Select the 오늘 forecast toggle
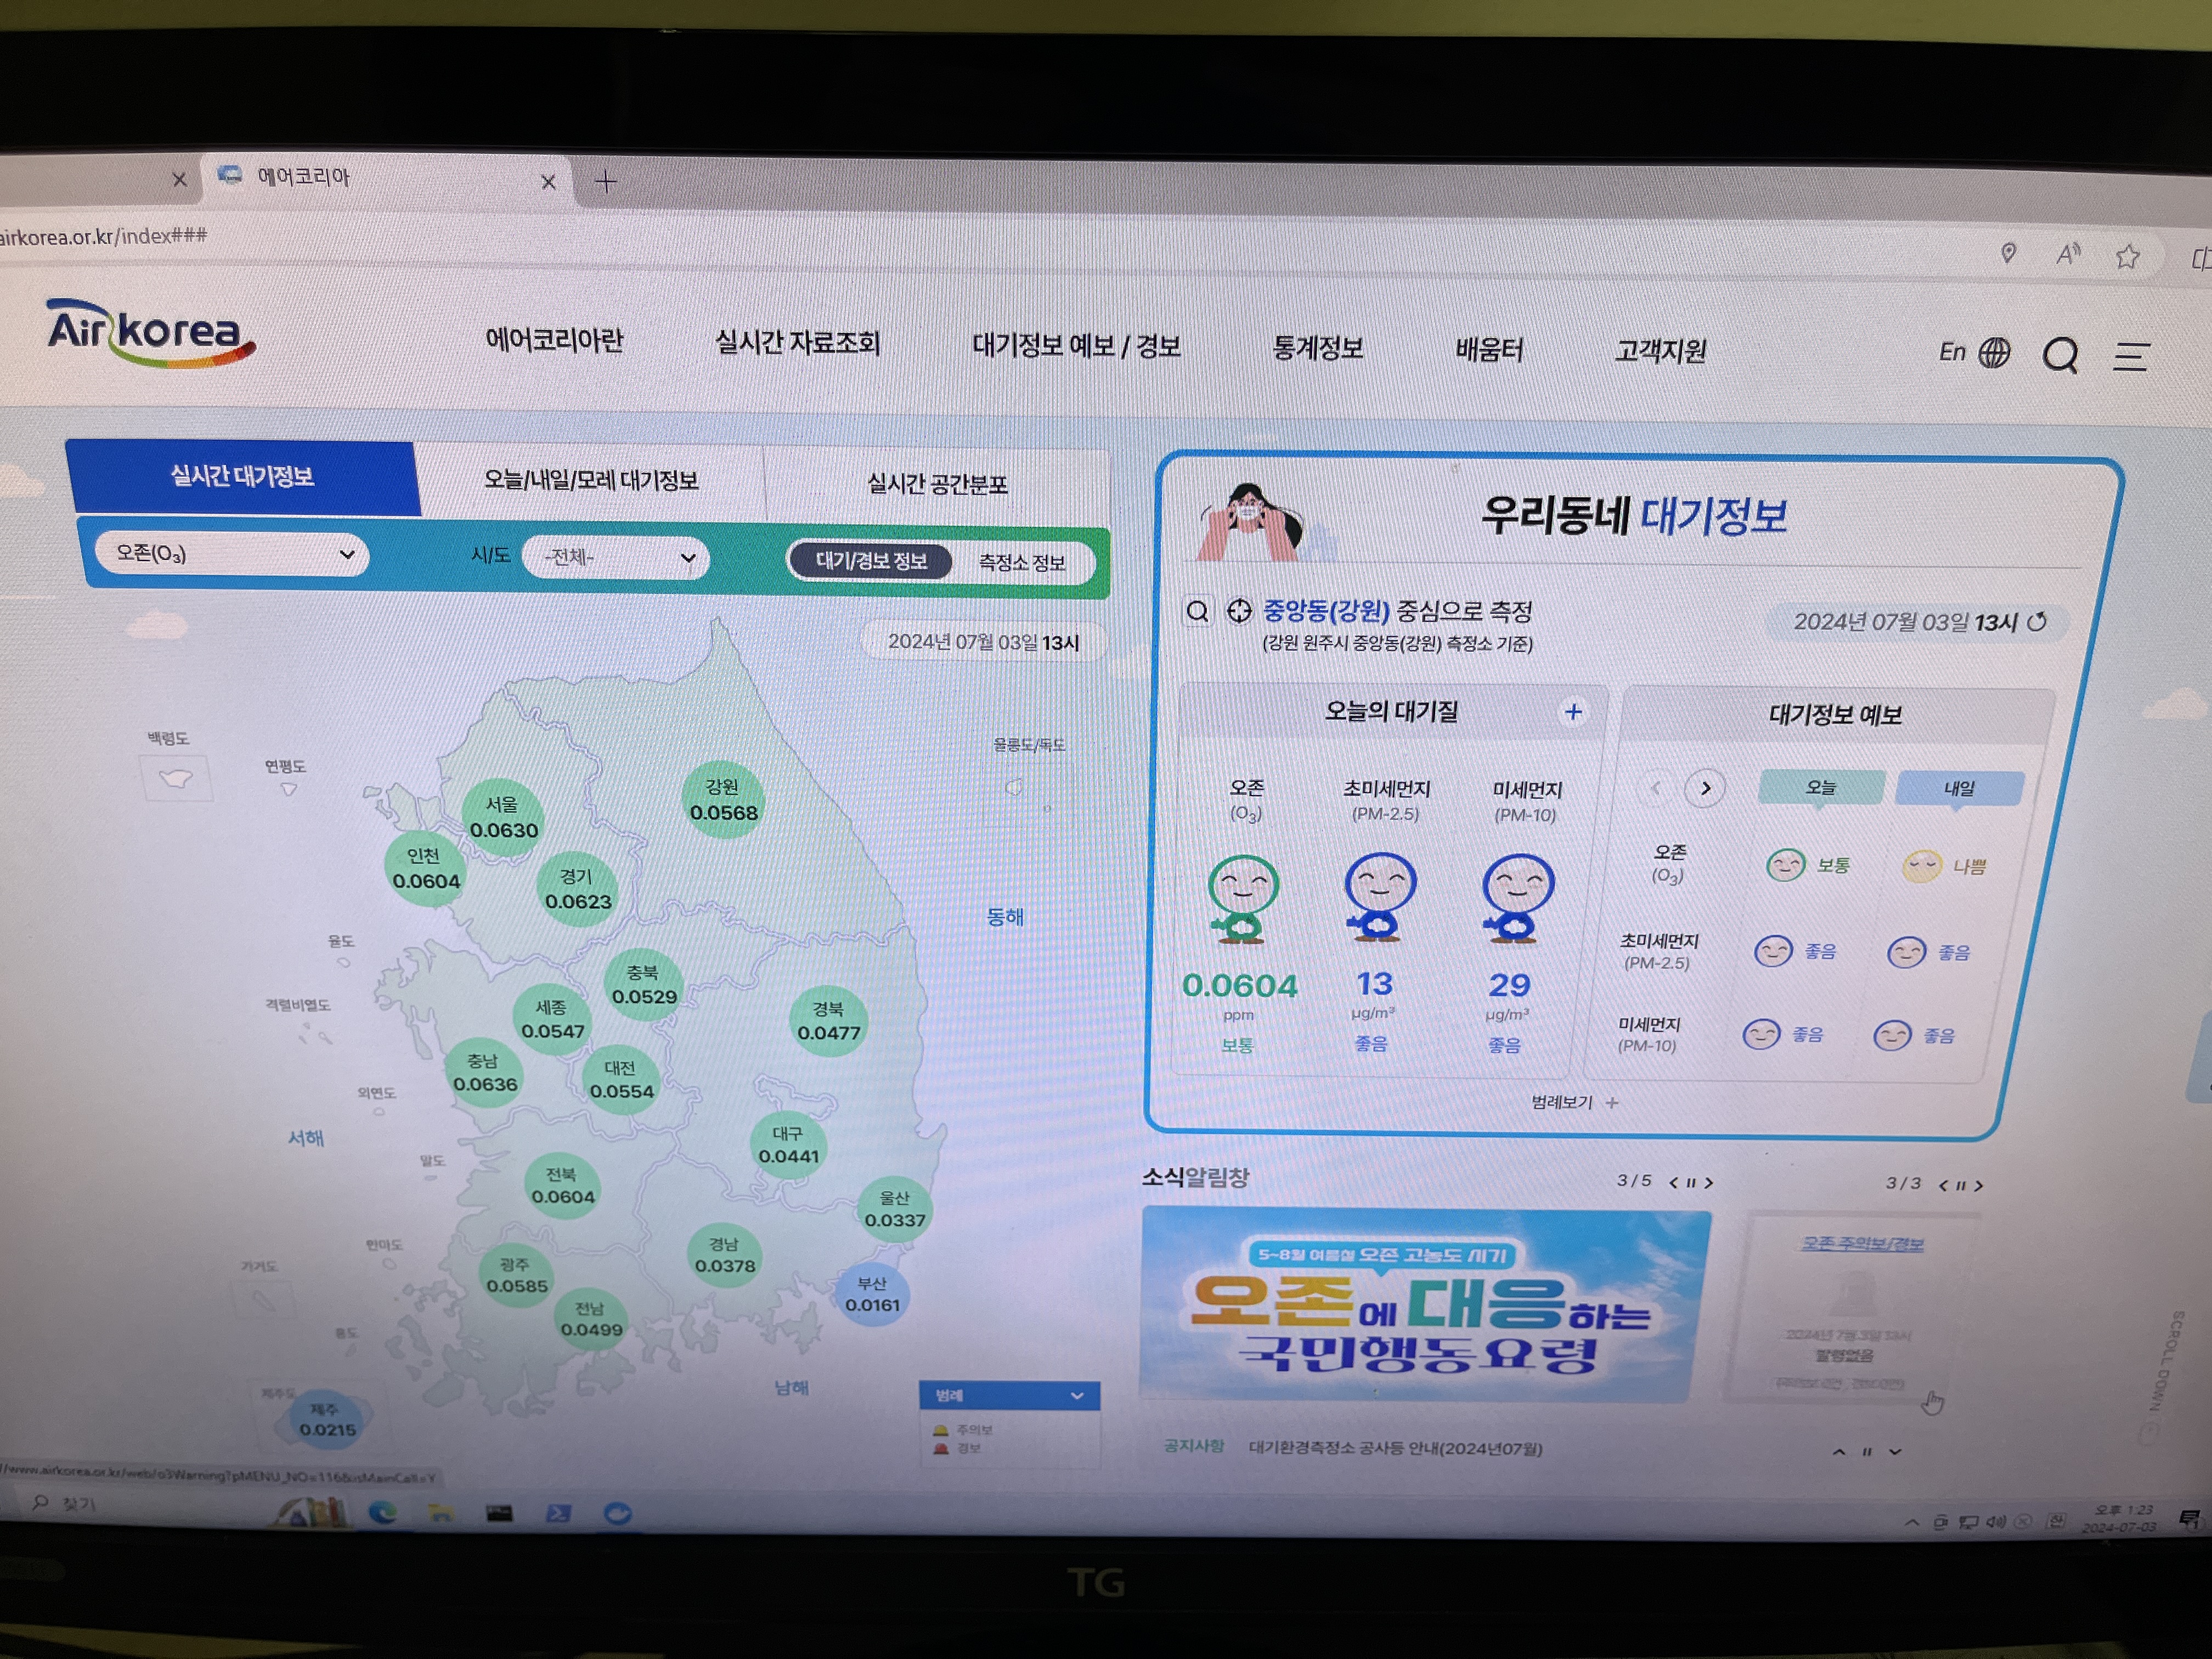This screenshot has height=1659, width=2212. pyautogui.click(x=1821, y=788)
